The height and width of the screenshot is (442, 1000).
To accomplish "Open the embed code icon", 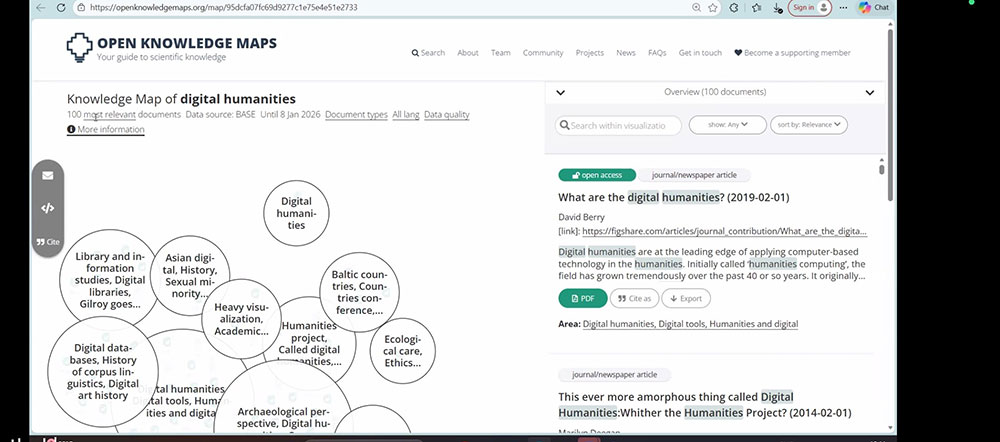I will point(47,208).
